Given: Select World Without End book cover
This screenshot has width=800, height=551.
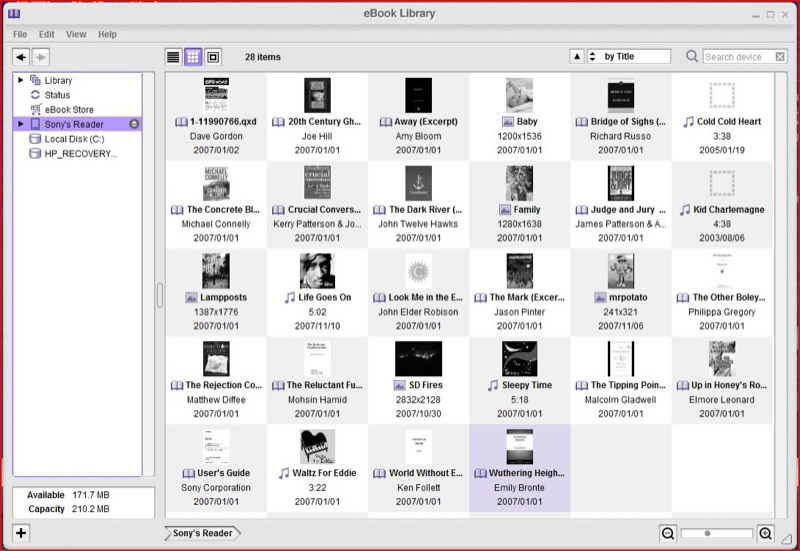Looking at the screenshot, I should [418, 446].
